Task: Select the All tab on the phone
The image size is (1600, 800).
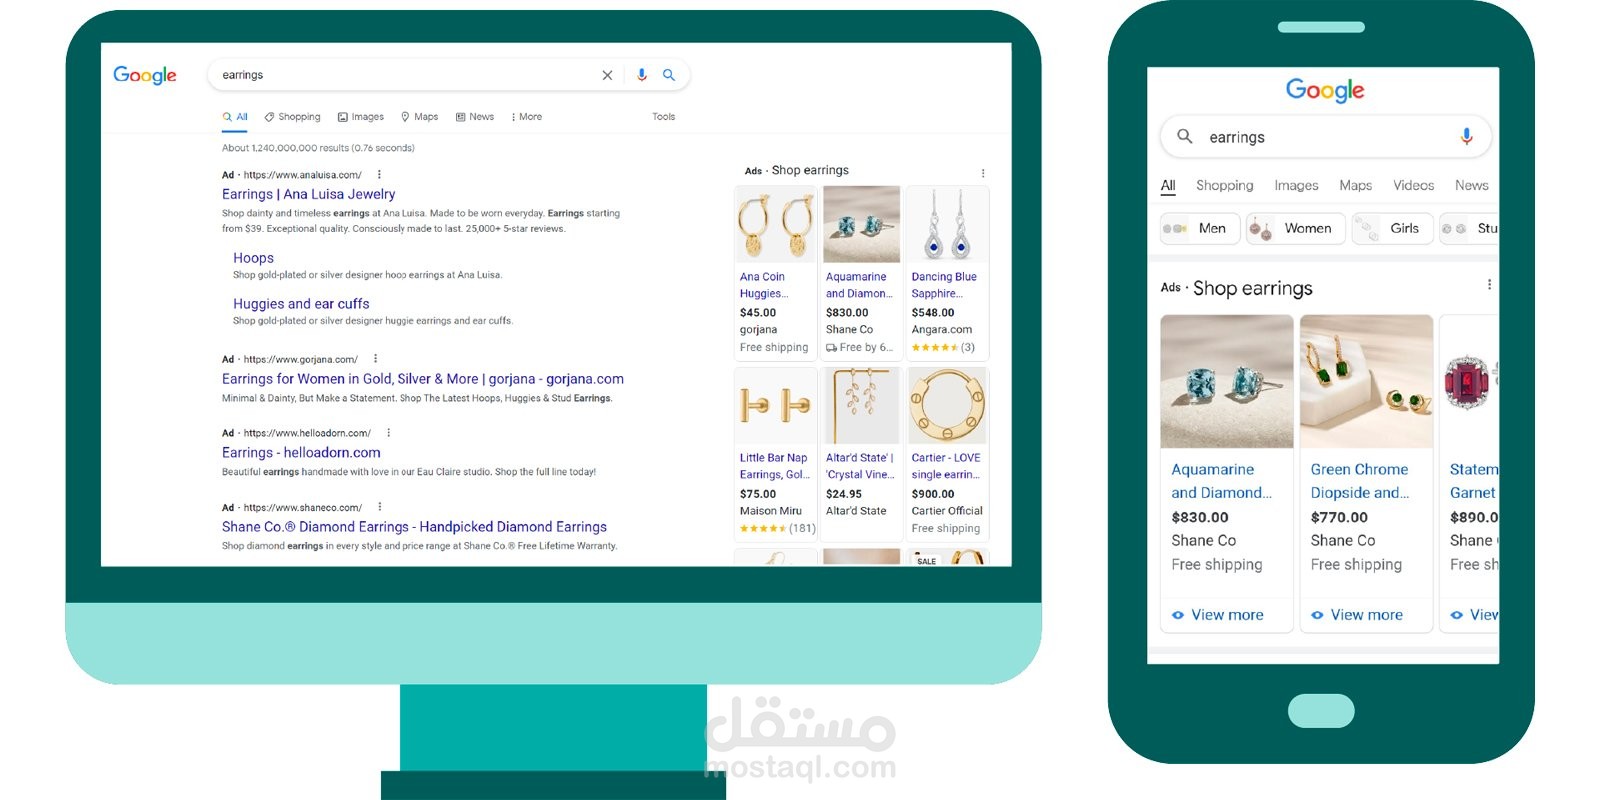Action: click(x=1168, y=186)
